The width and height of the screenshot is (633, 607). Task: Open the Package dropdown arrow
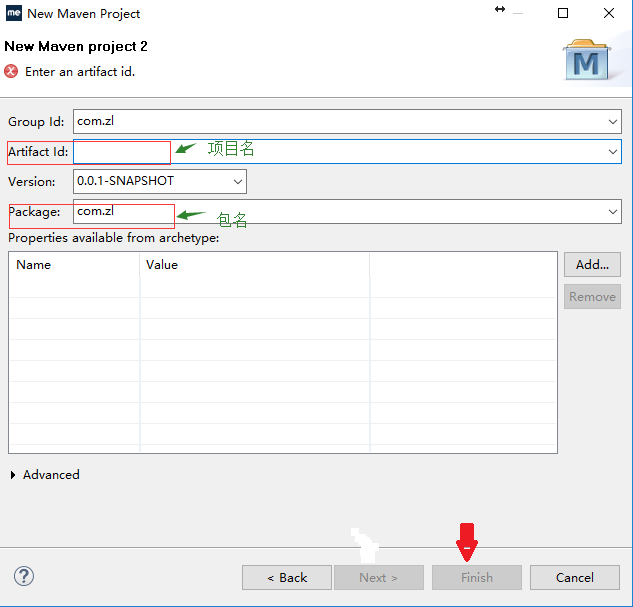[612, 211]
